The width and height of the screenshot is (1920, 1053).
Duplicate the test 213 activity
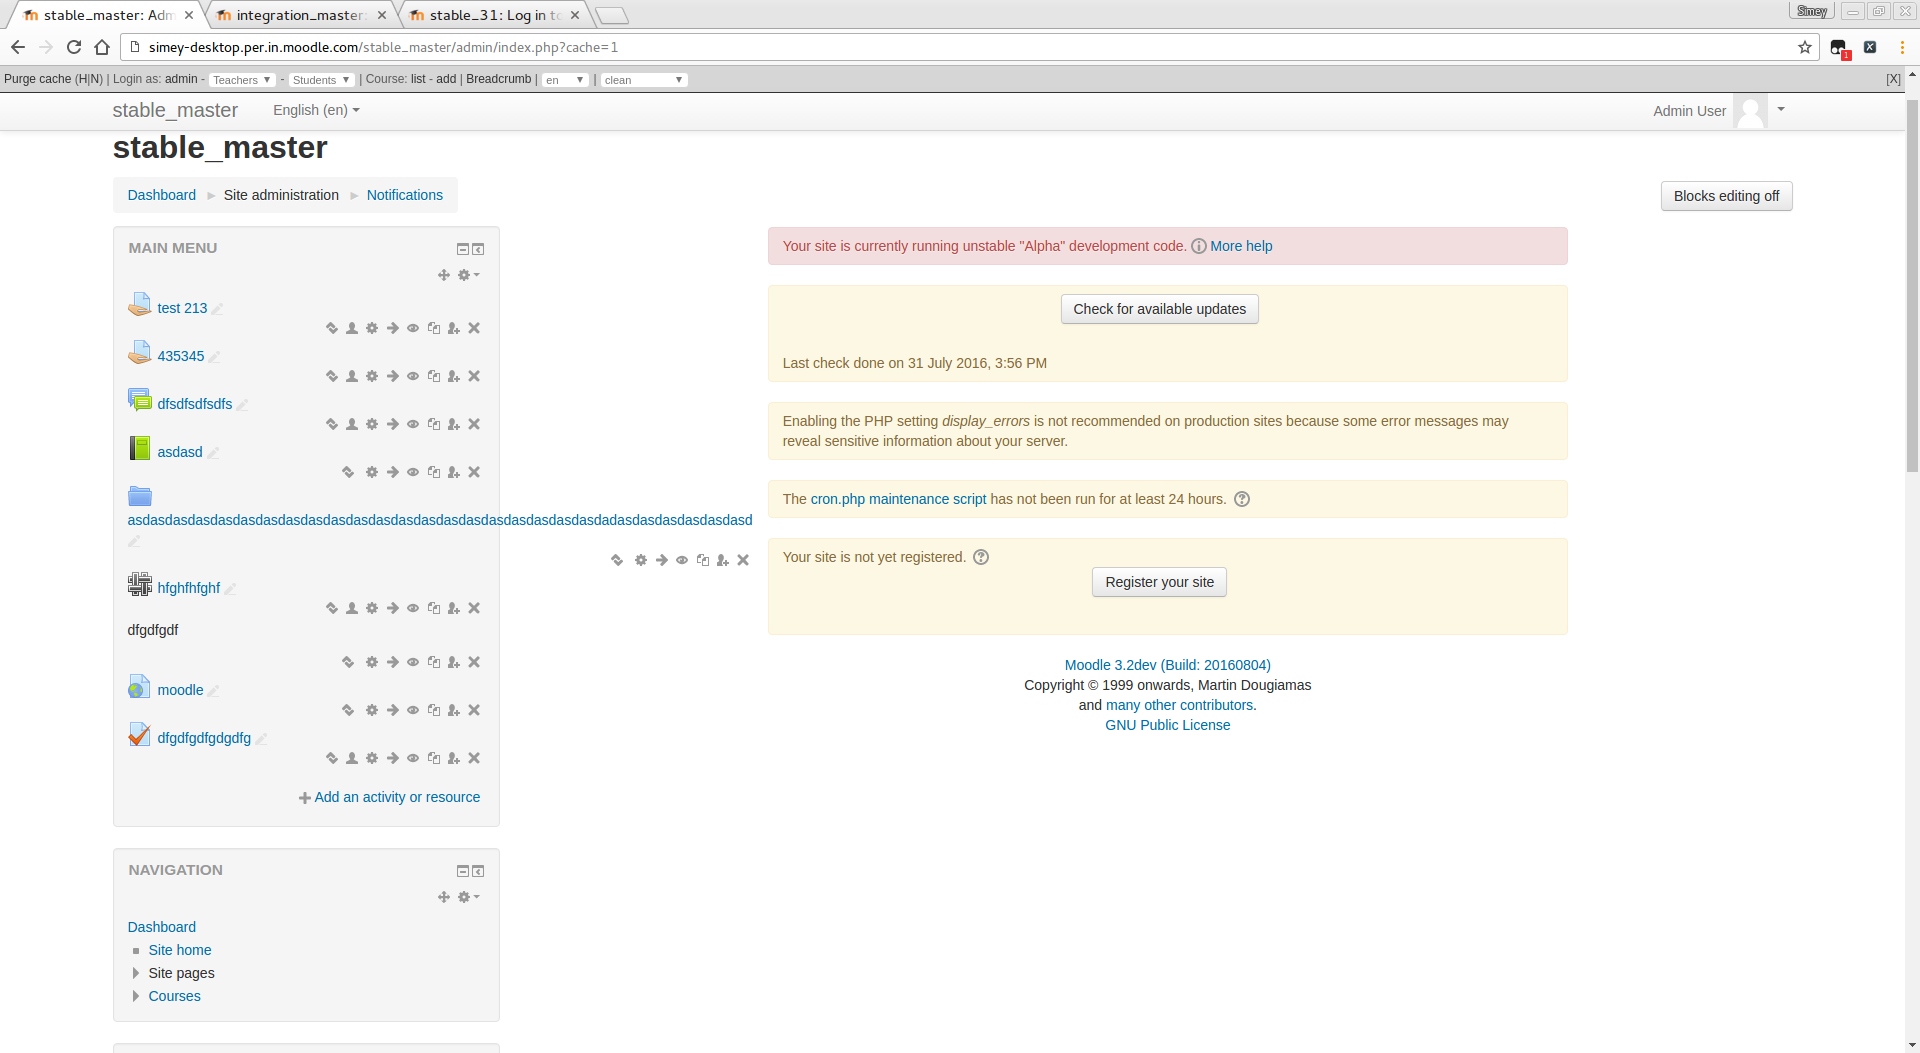pos(434,328)
